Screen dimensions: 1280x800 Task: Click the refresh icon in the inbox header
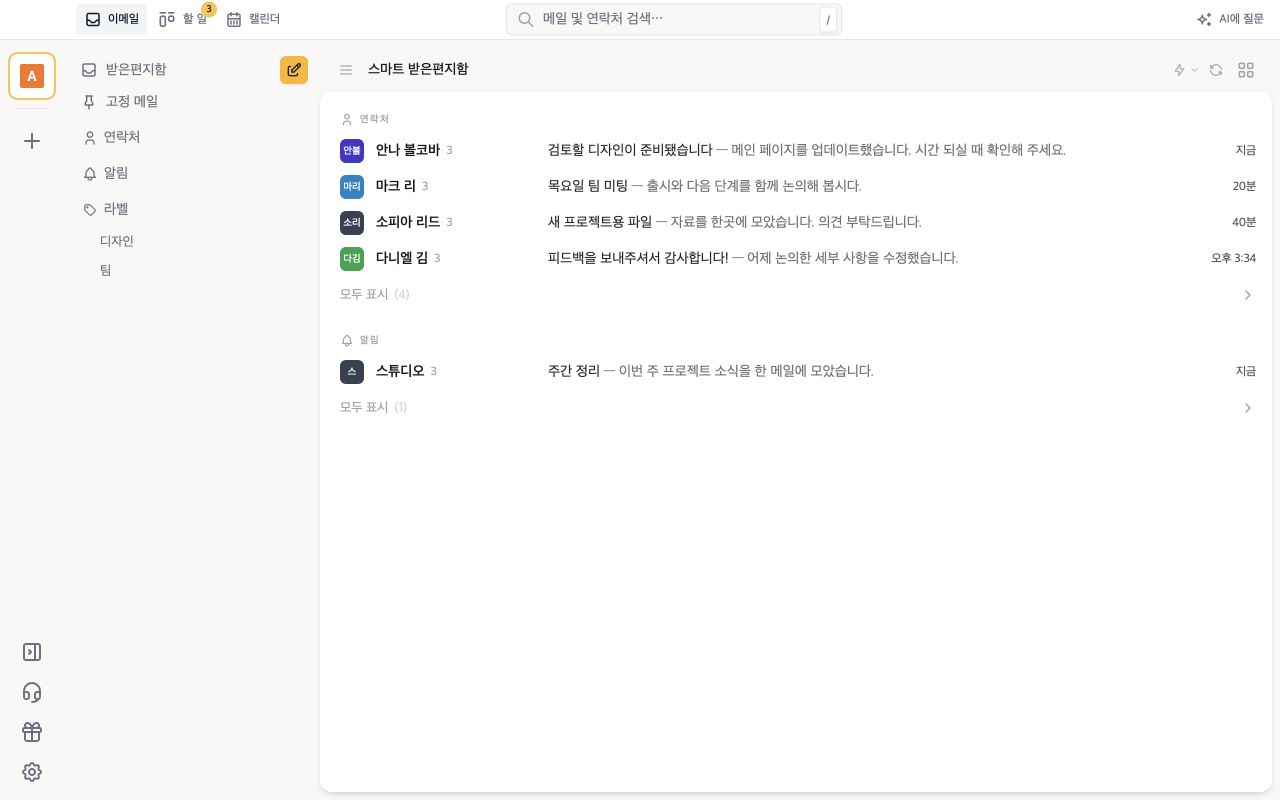(x=1216, y=70)
